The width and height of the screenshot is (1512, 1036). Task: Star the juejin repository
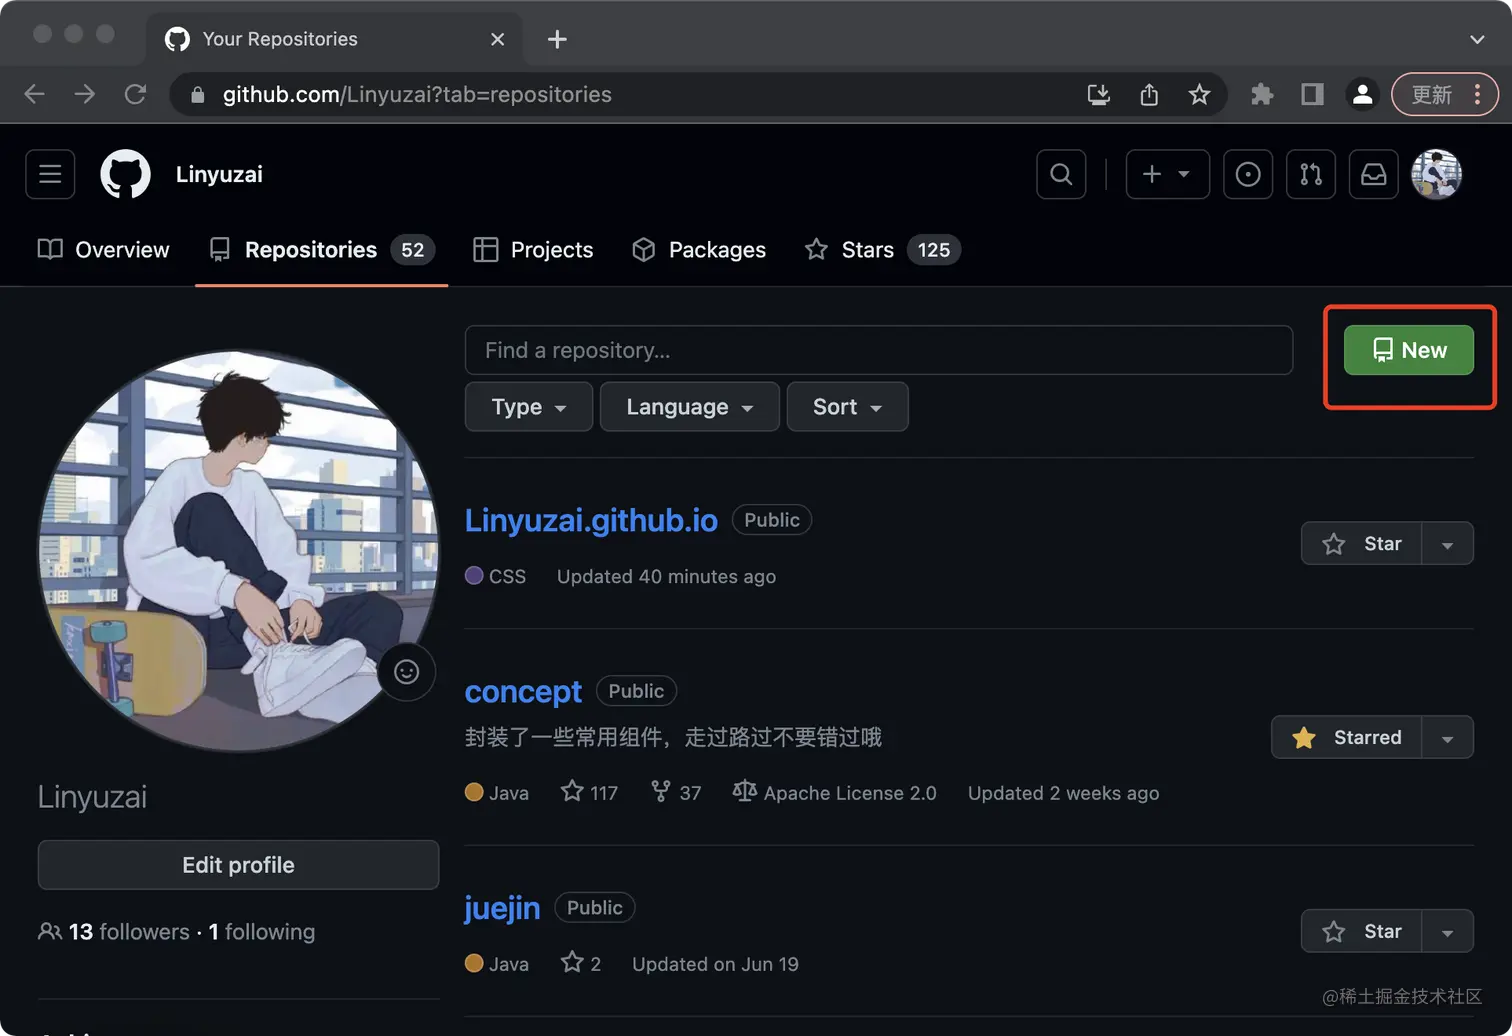(x=1361, y=931)
